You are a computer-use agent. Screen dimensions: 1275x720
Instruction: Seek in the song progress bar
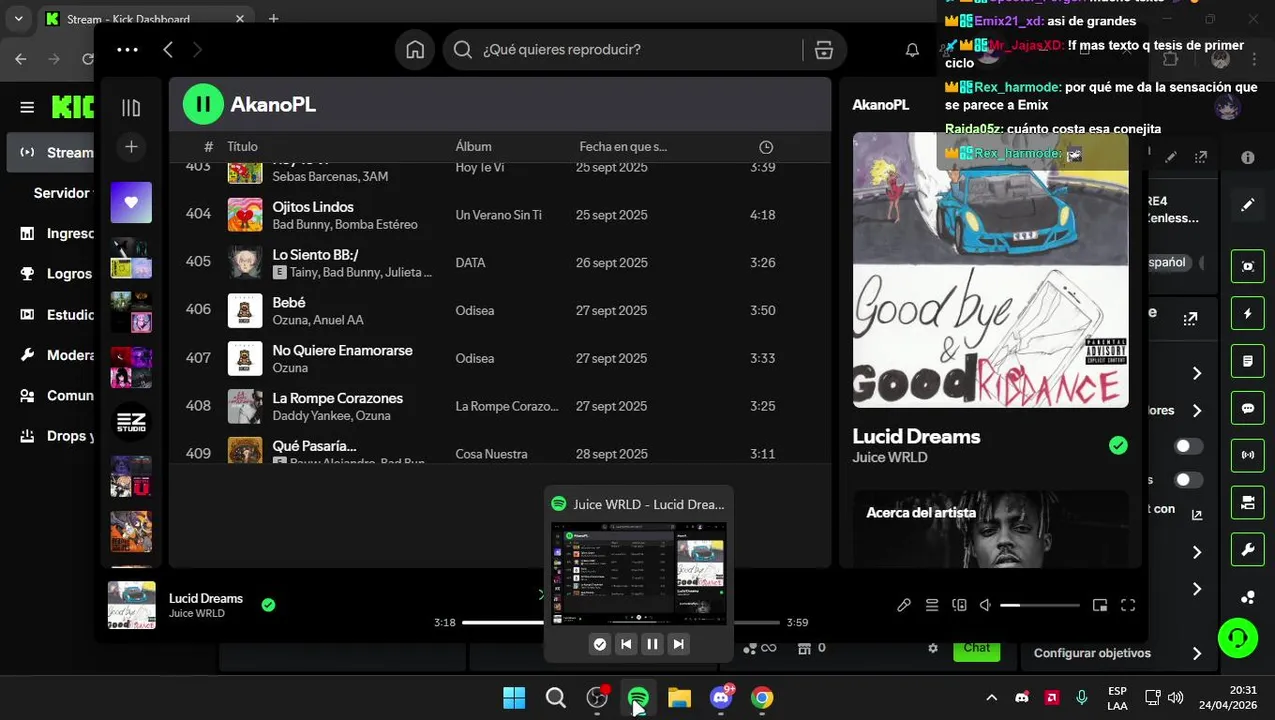pyautogui.click(x=620, y=622)
